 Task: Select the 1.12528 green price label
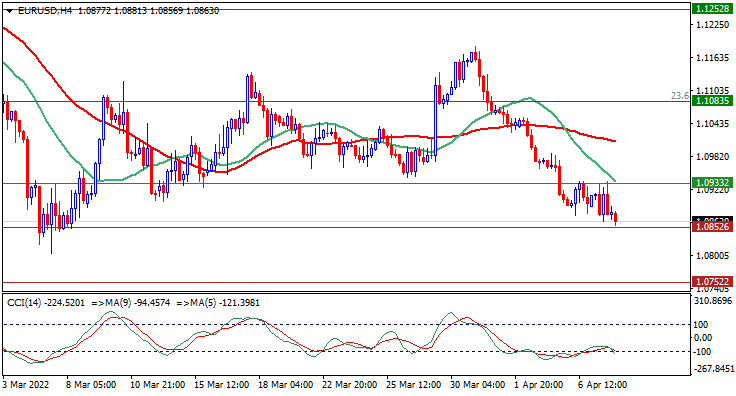coord(712,9)
